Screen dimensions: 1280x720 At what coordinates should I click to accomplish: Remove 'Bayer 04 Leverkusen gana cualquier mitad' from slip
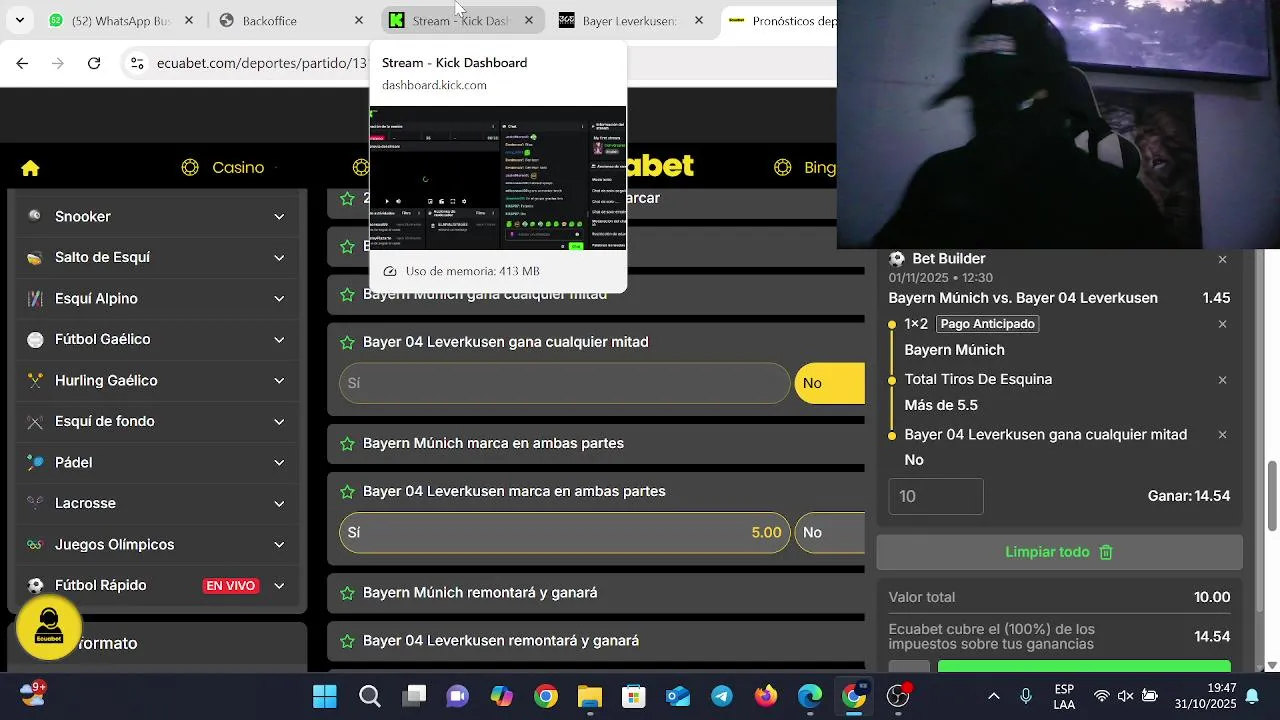[x=1222, y=435]
